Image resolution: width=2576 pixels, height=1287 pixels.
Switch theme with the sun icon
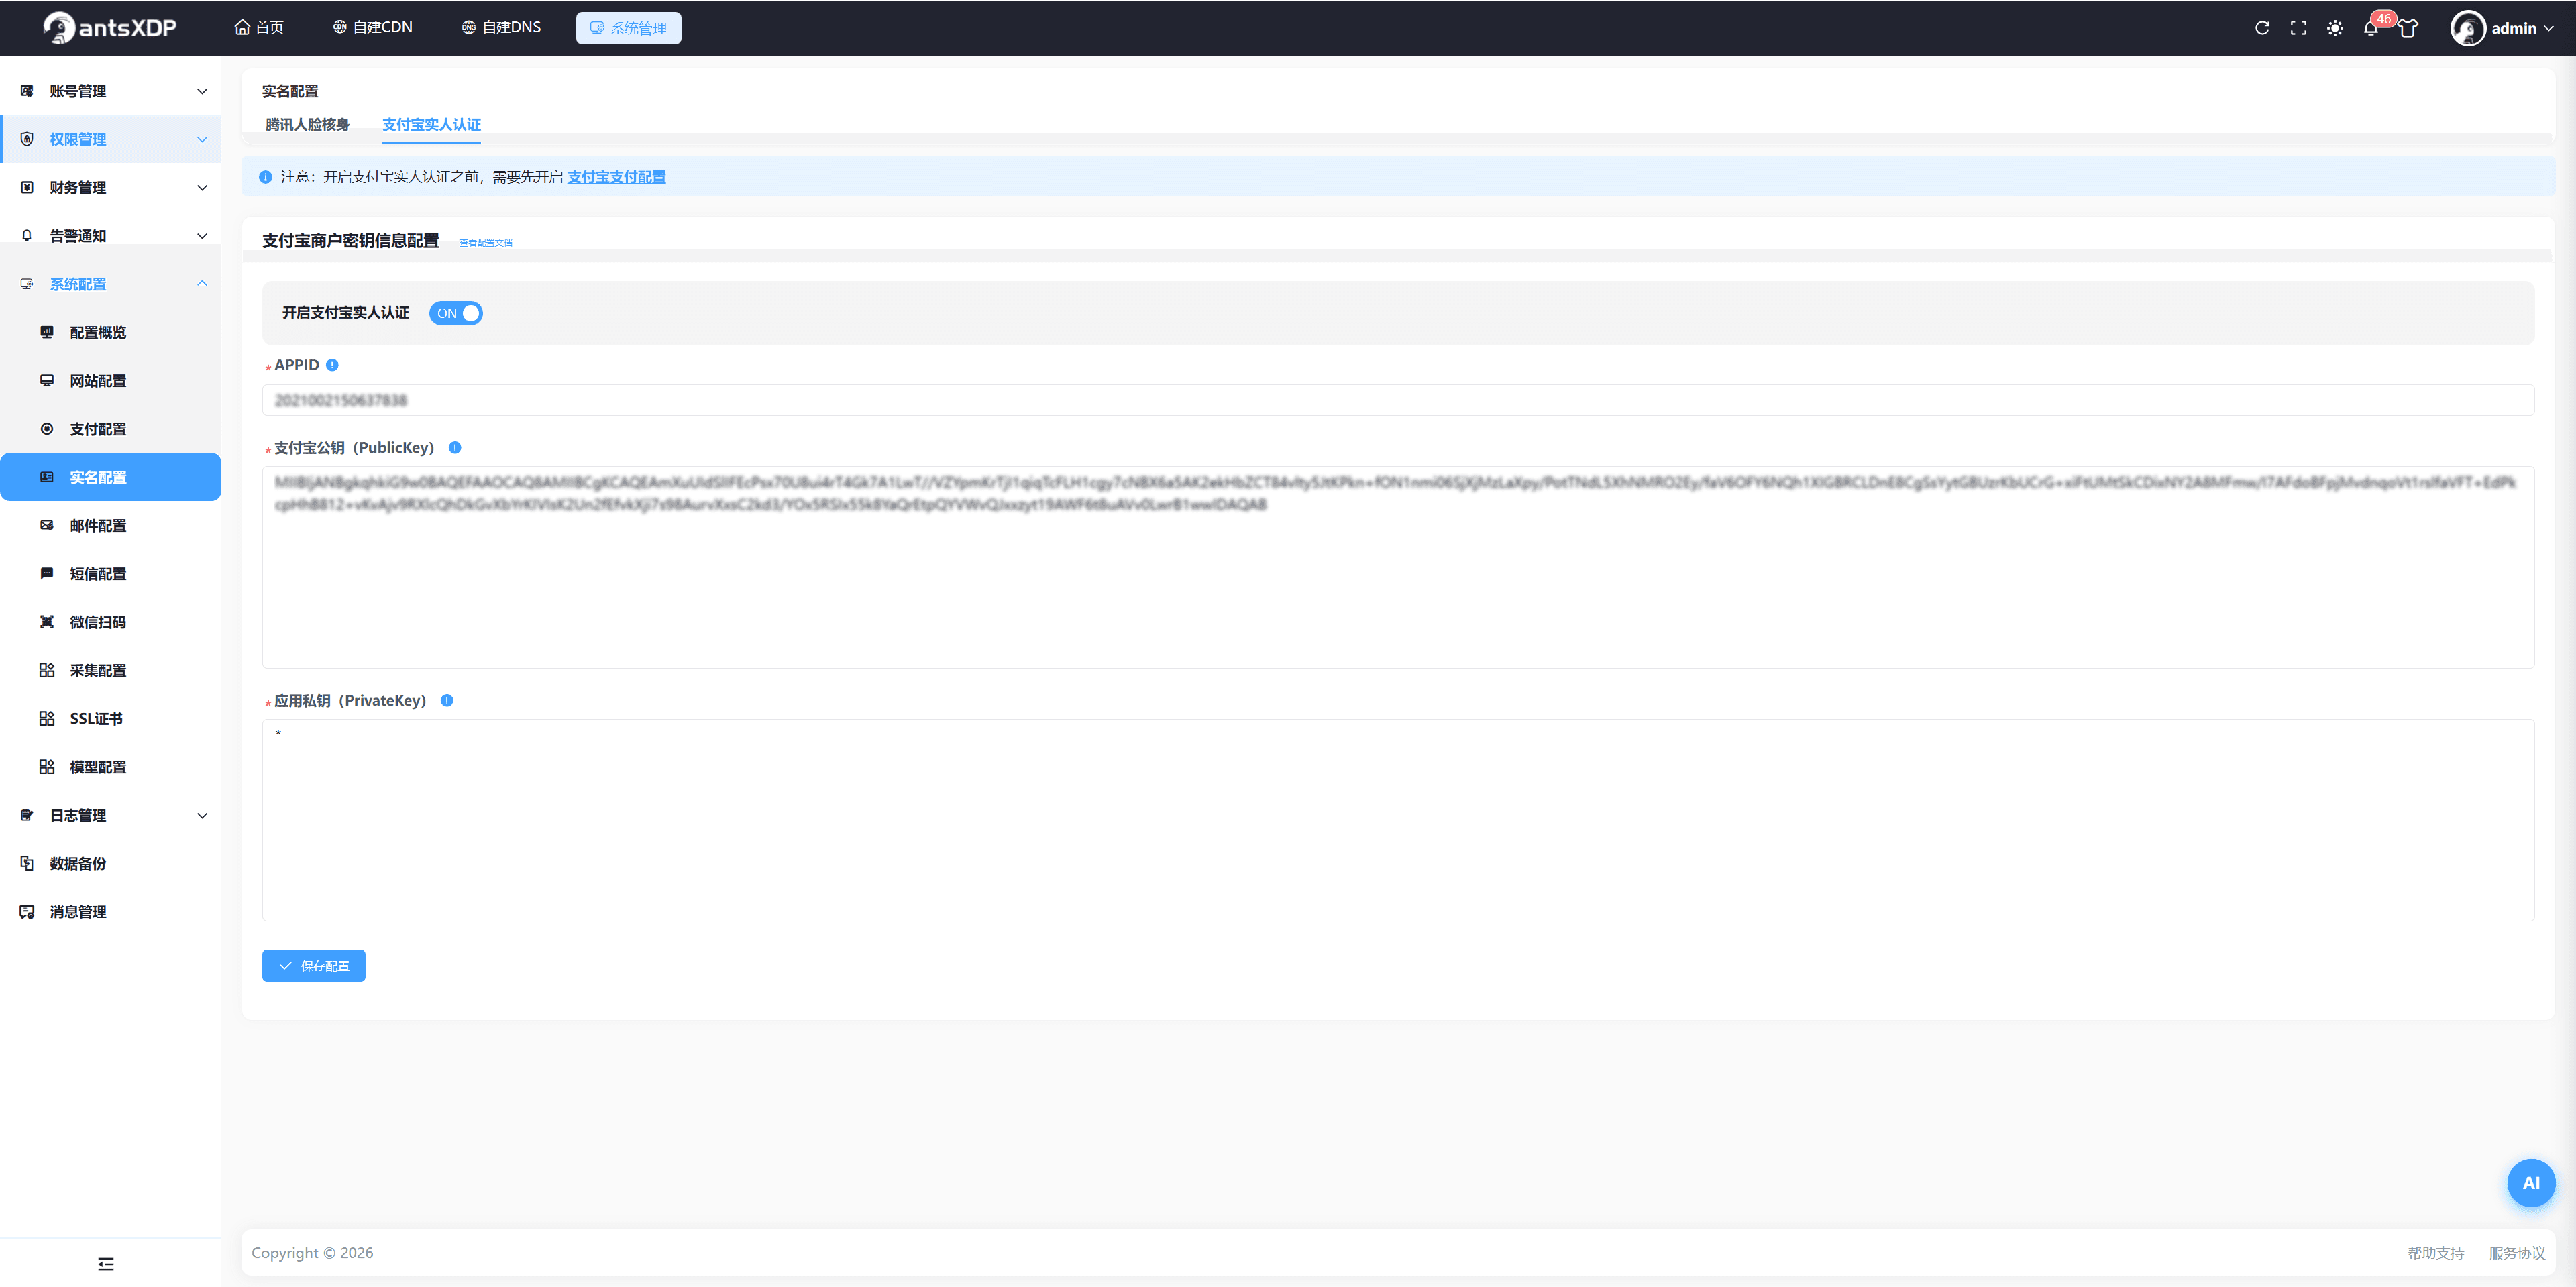coord(2334,28)
